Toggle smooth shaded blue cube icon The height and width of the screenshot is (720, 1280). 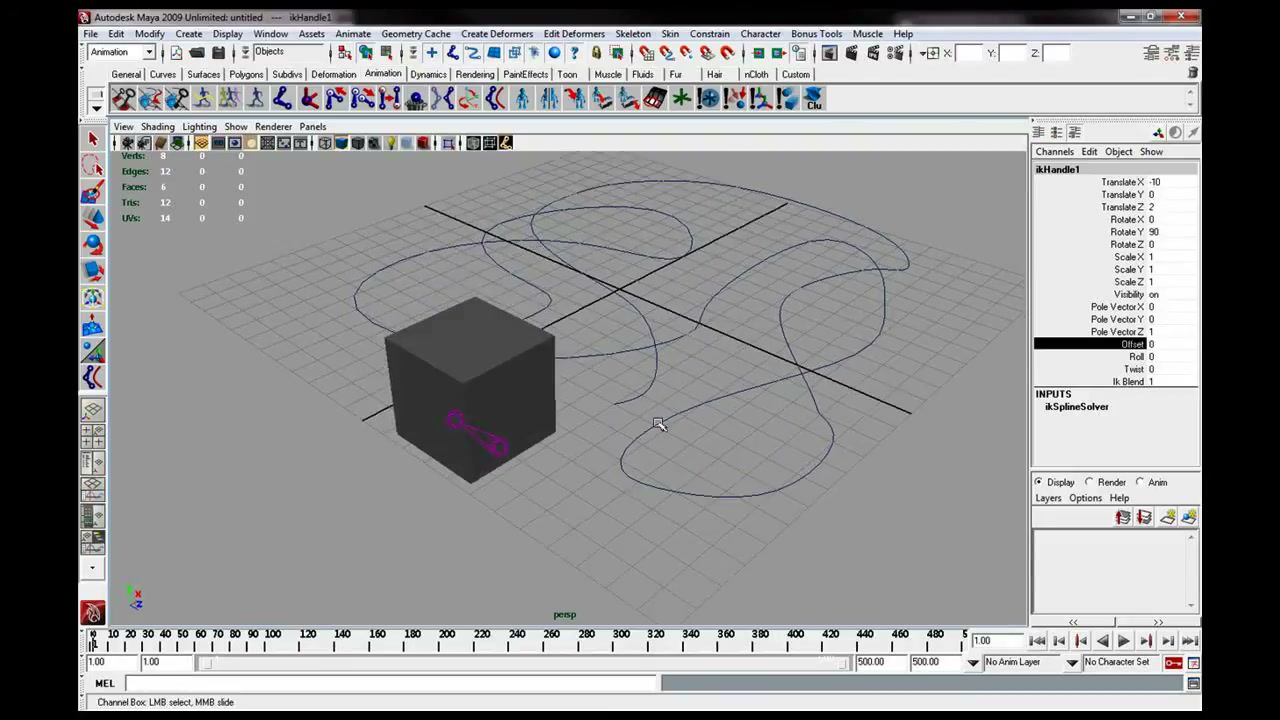tap(341, 143)
